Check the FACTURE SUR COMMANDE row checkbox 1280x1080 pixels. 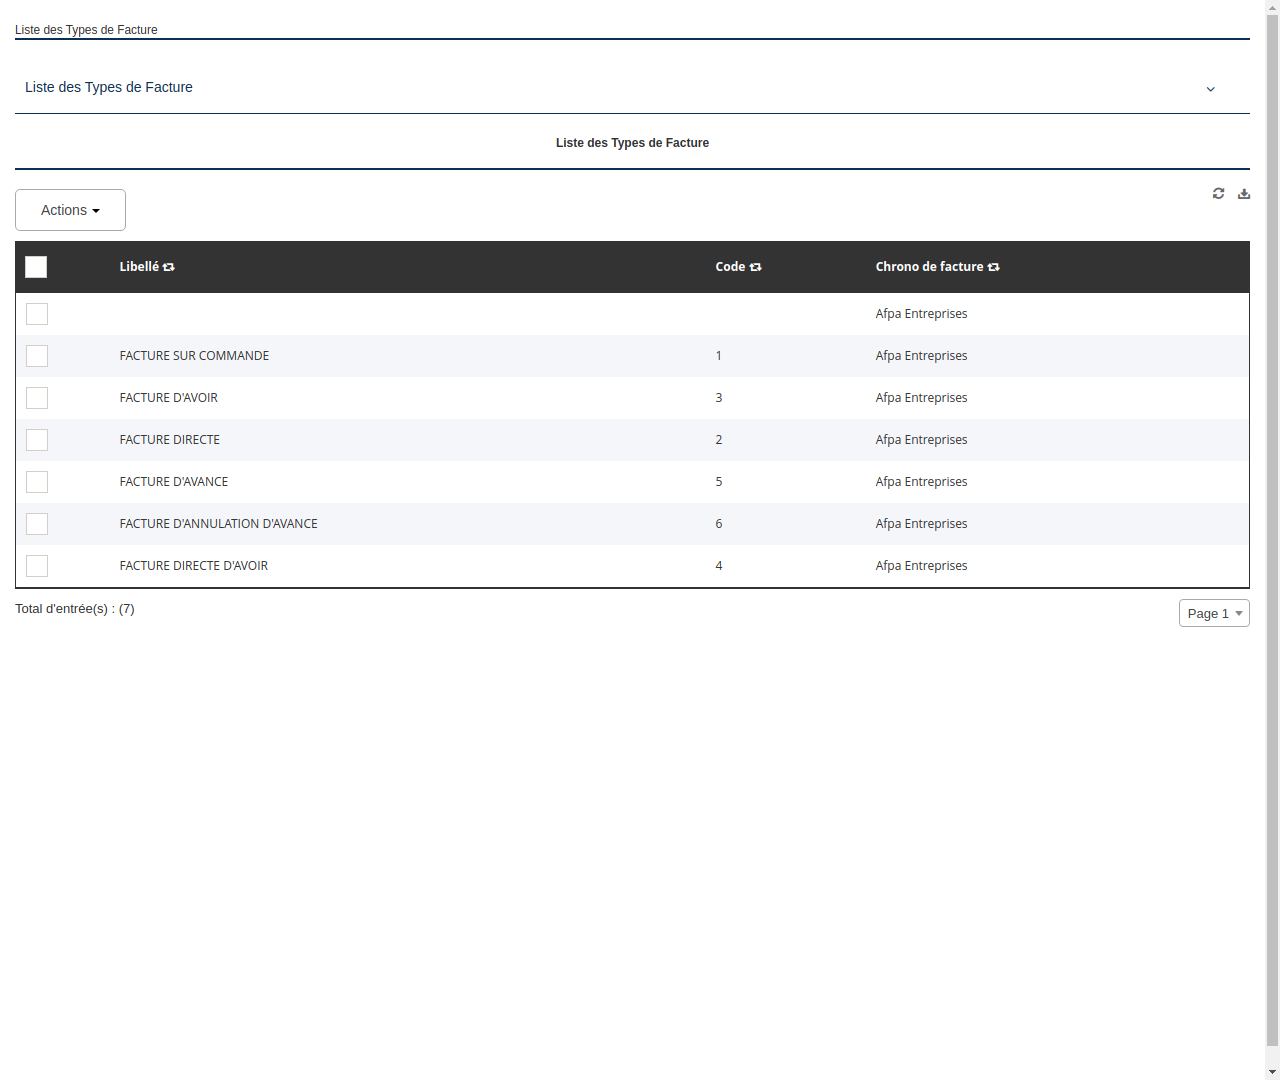click(36, 356)
